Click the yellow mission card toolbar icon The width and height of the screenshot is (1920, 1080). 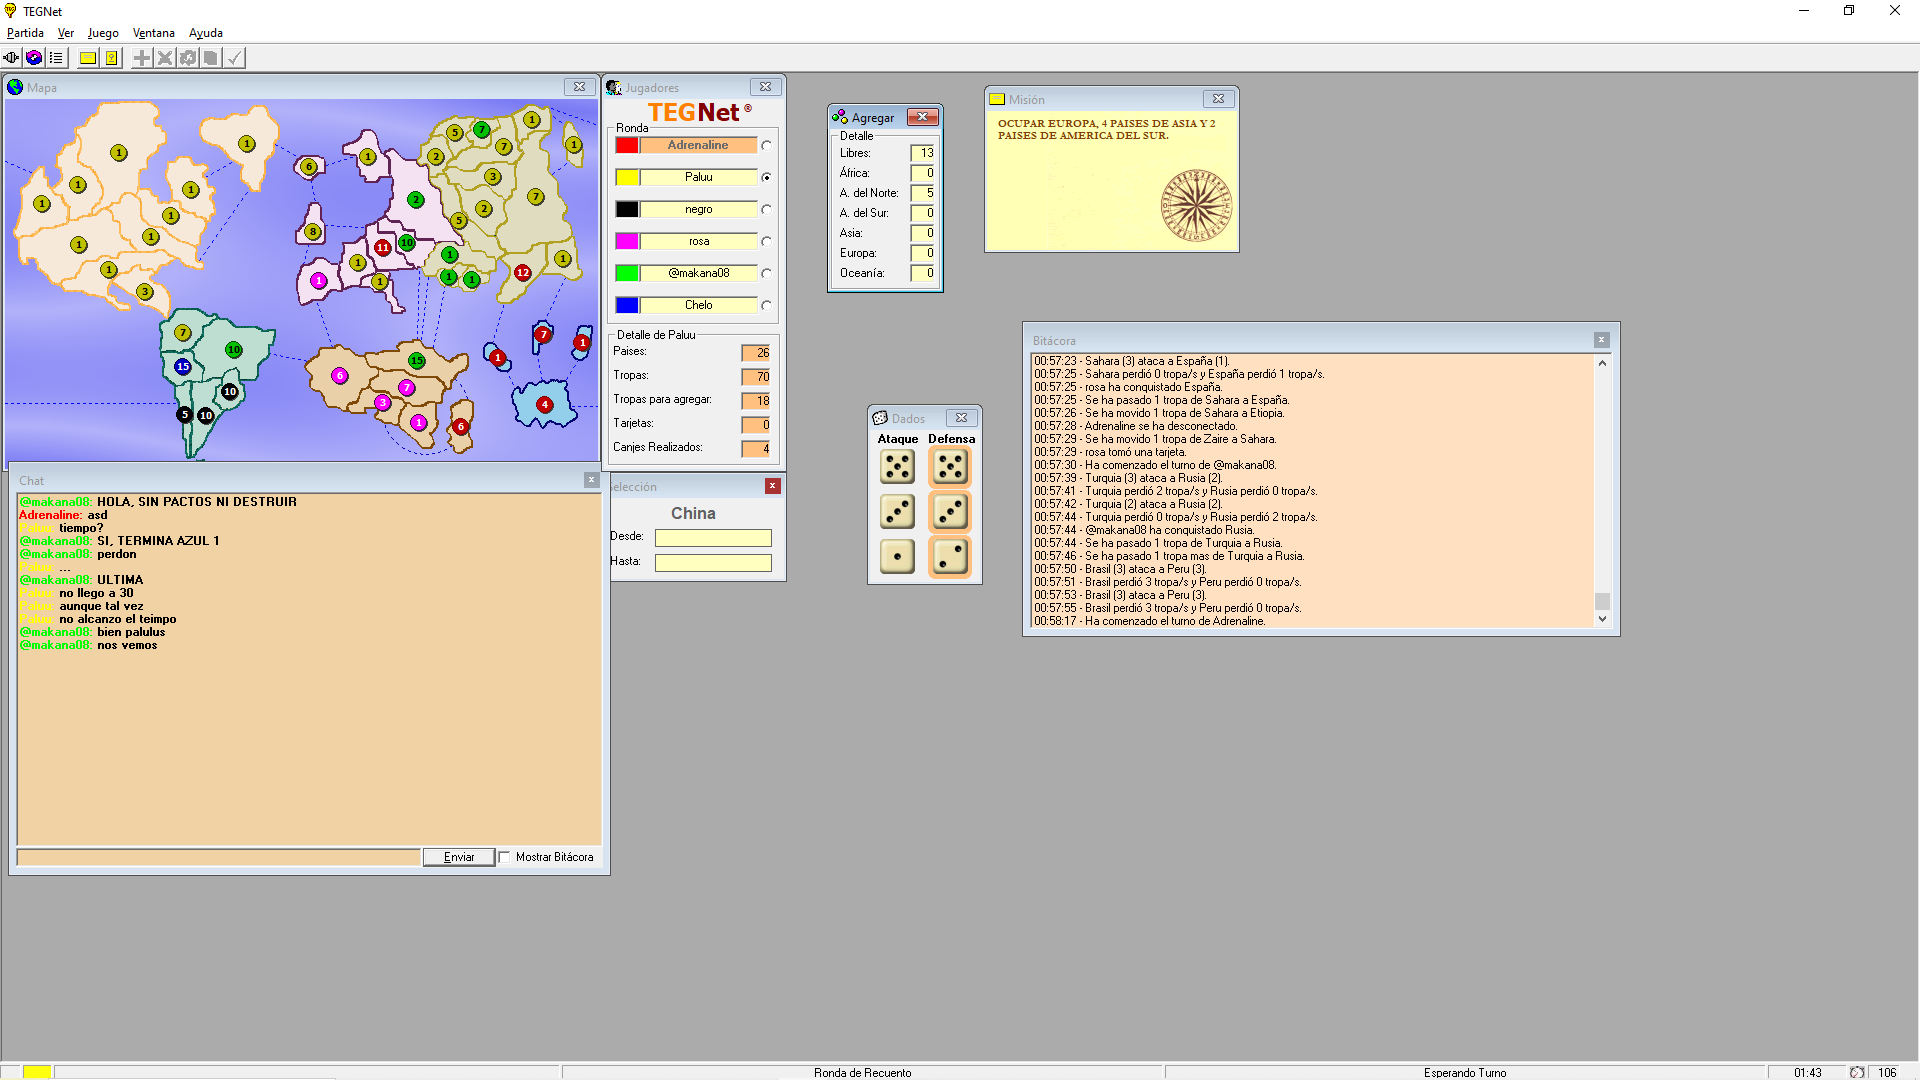tap(88, 58)
